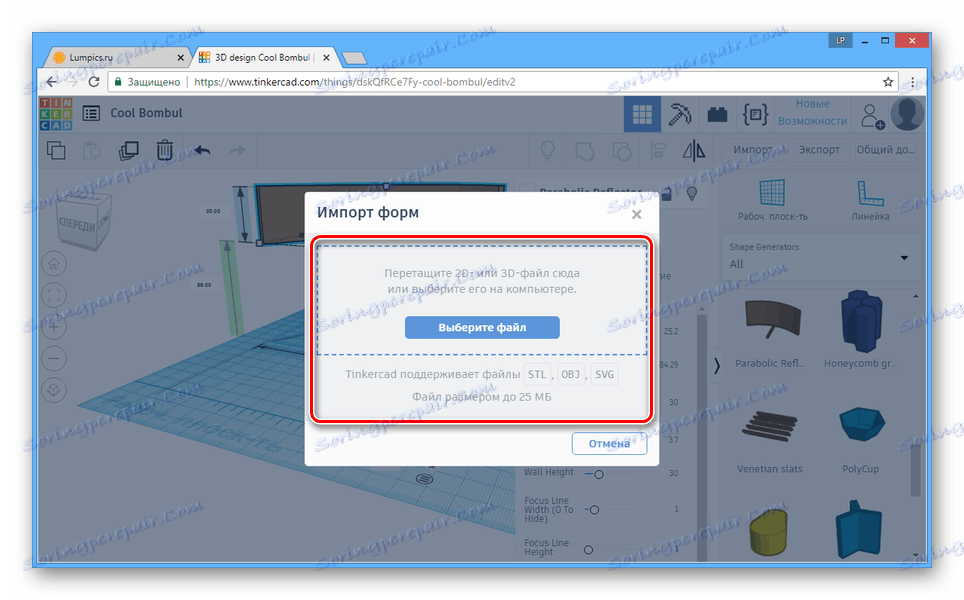Viewport: 964px width, 600px height.
Task: Click the Импорт button in toolbar
Action: point(752,150)
